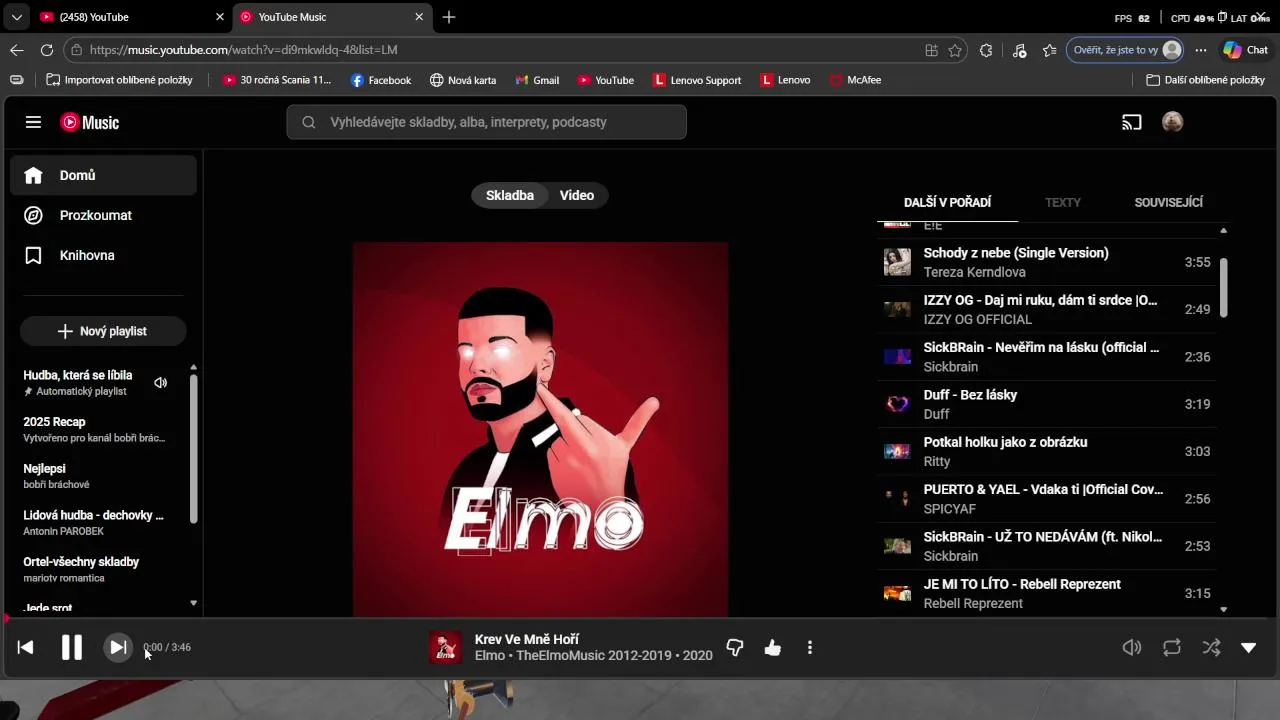The image size is (1280, 720).
Task: Play Duff - Bez lásky
Action: (x=1047, y=404)
